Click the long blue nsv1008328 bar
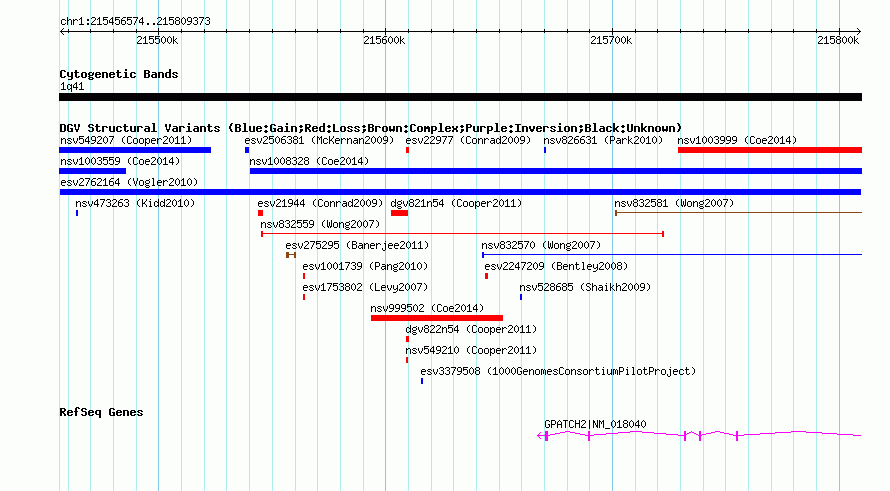The width and height of the screenshot is (890, 491). 556,171
